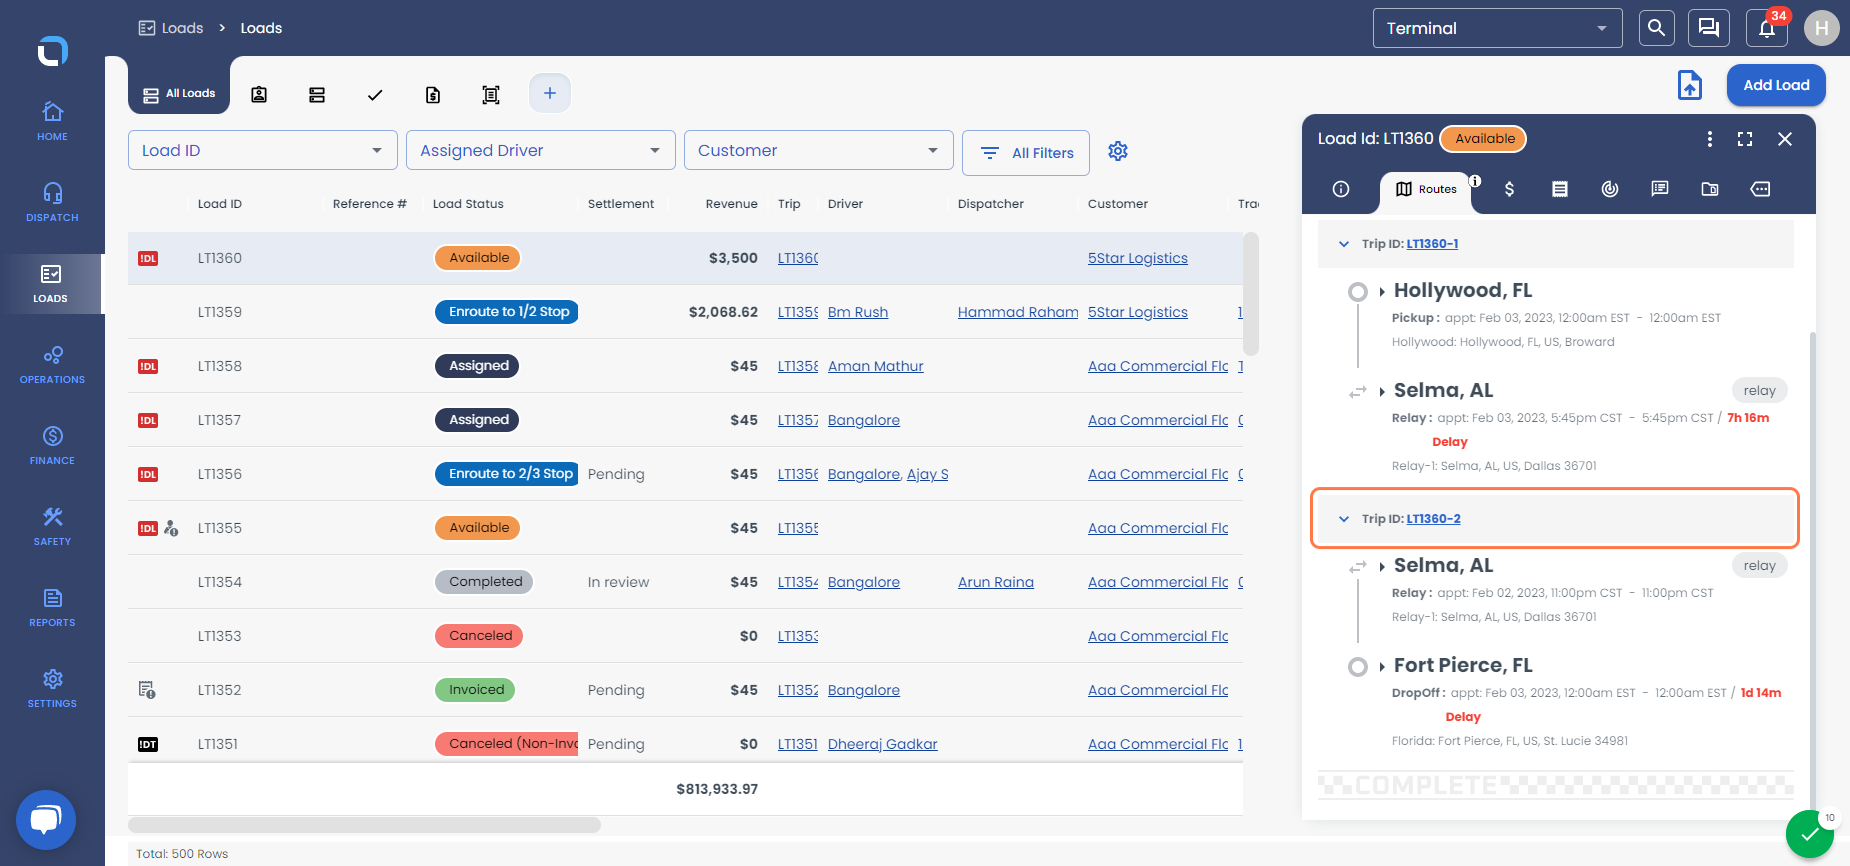Viewport: 1850px width, 866px height.
Task: Open Settings in the sidebar
Action: [x=52, y=688]
